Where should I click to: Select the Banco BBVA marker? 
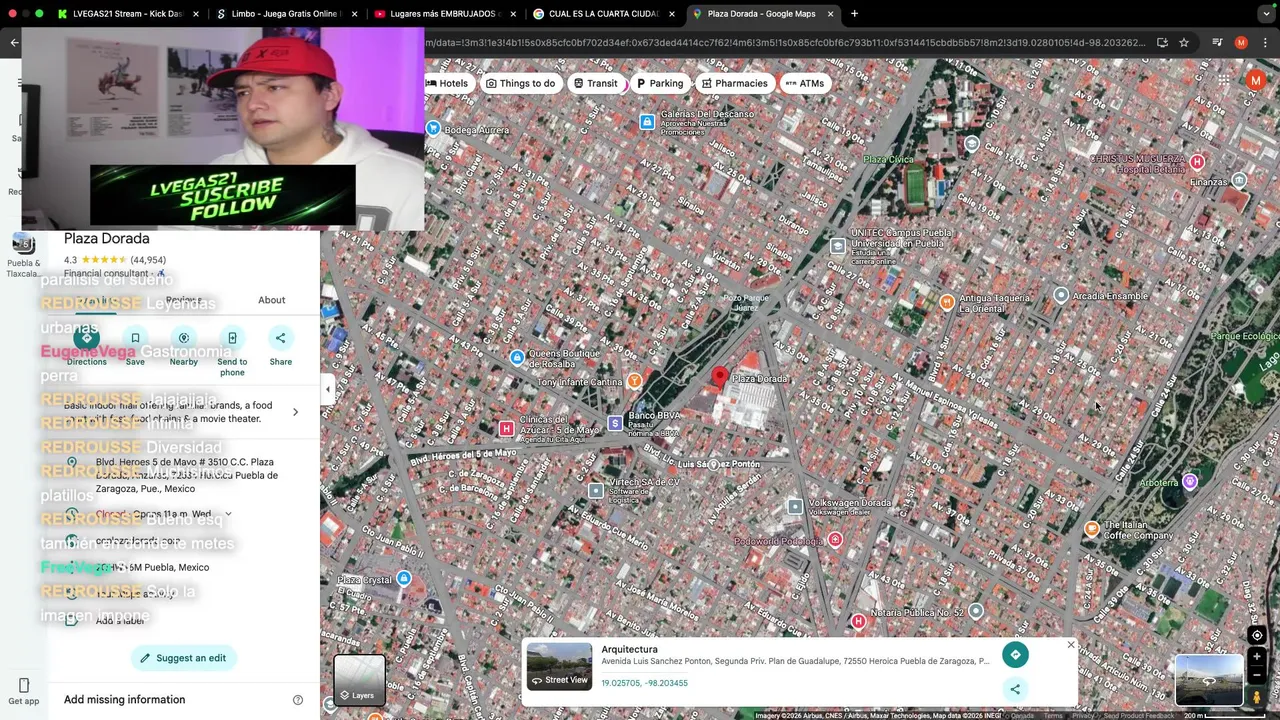(615, 423)
